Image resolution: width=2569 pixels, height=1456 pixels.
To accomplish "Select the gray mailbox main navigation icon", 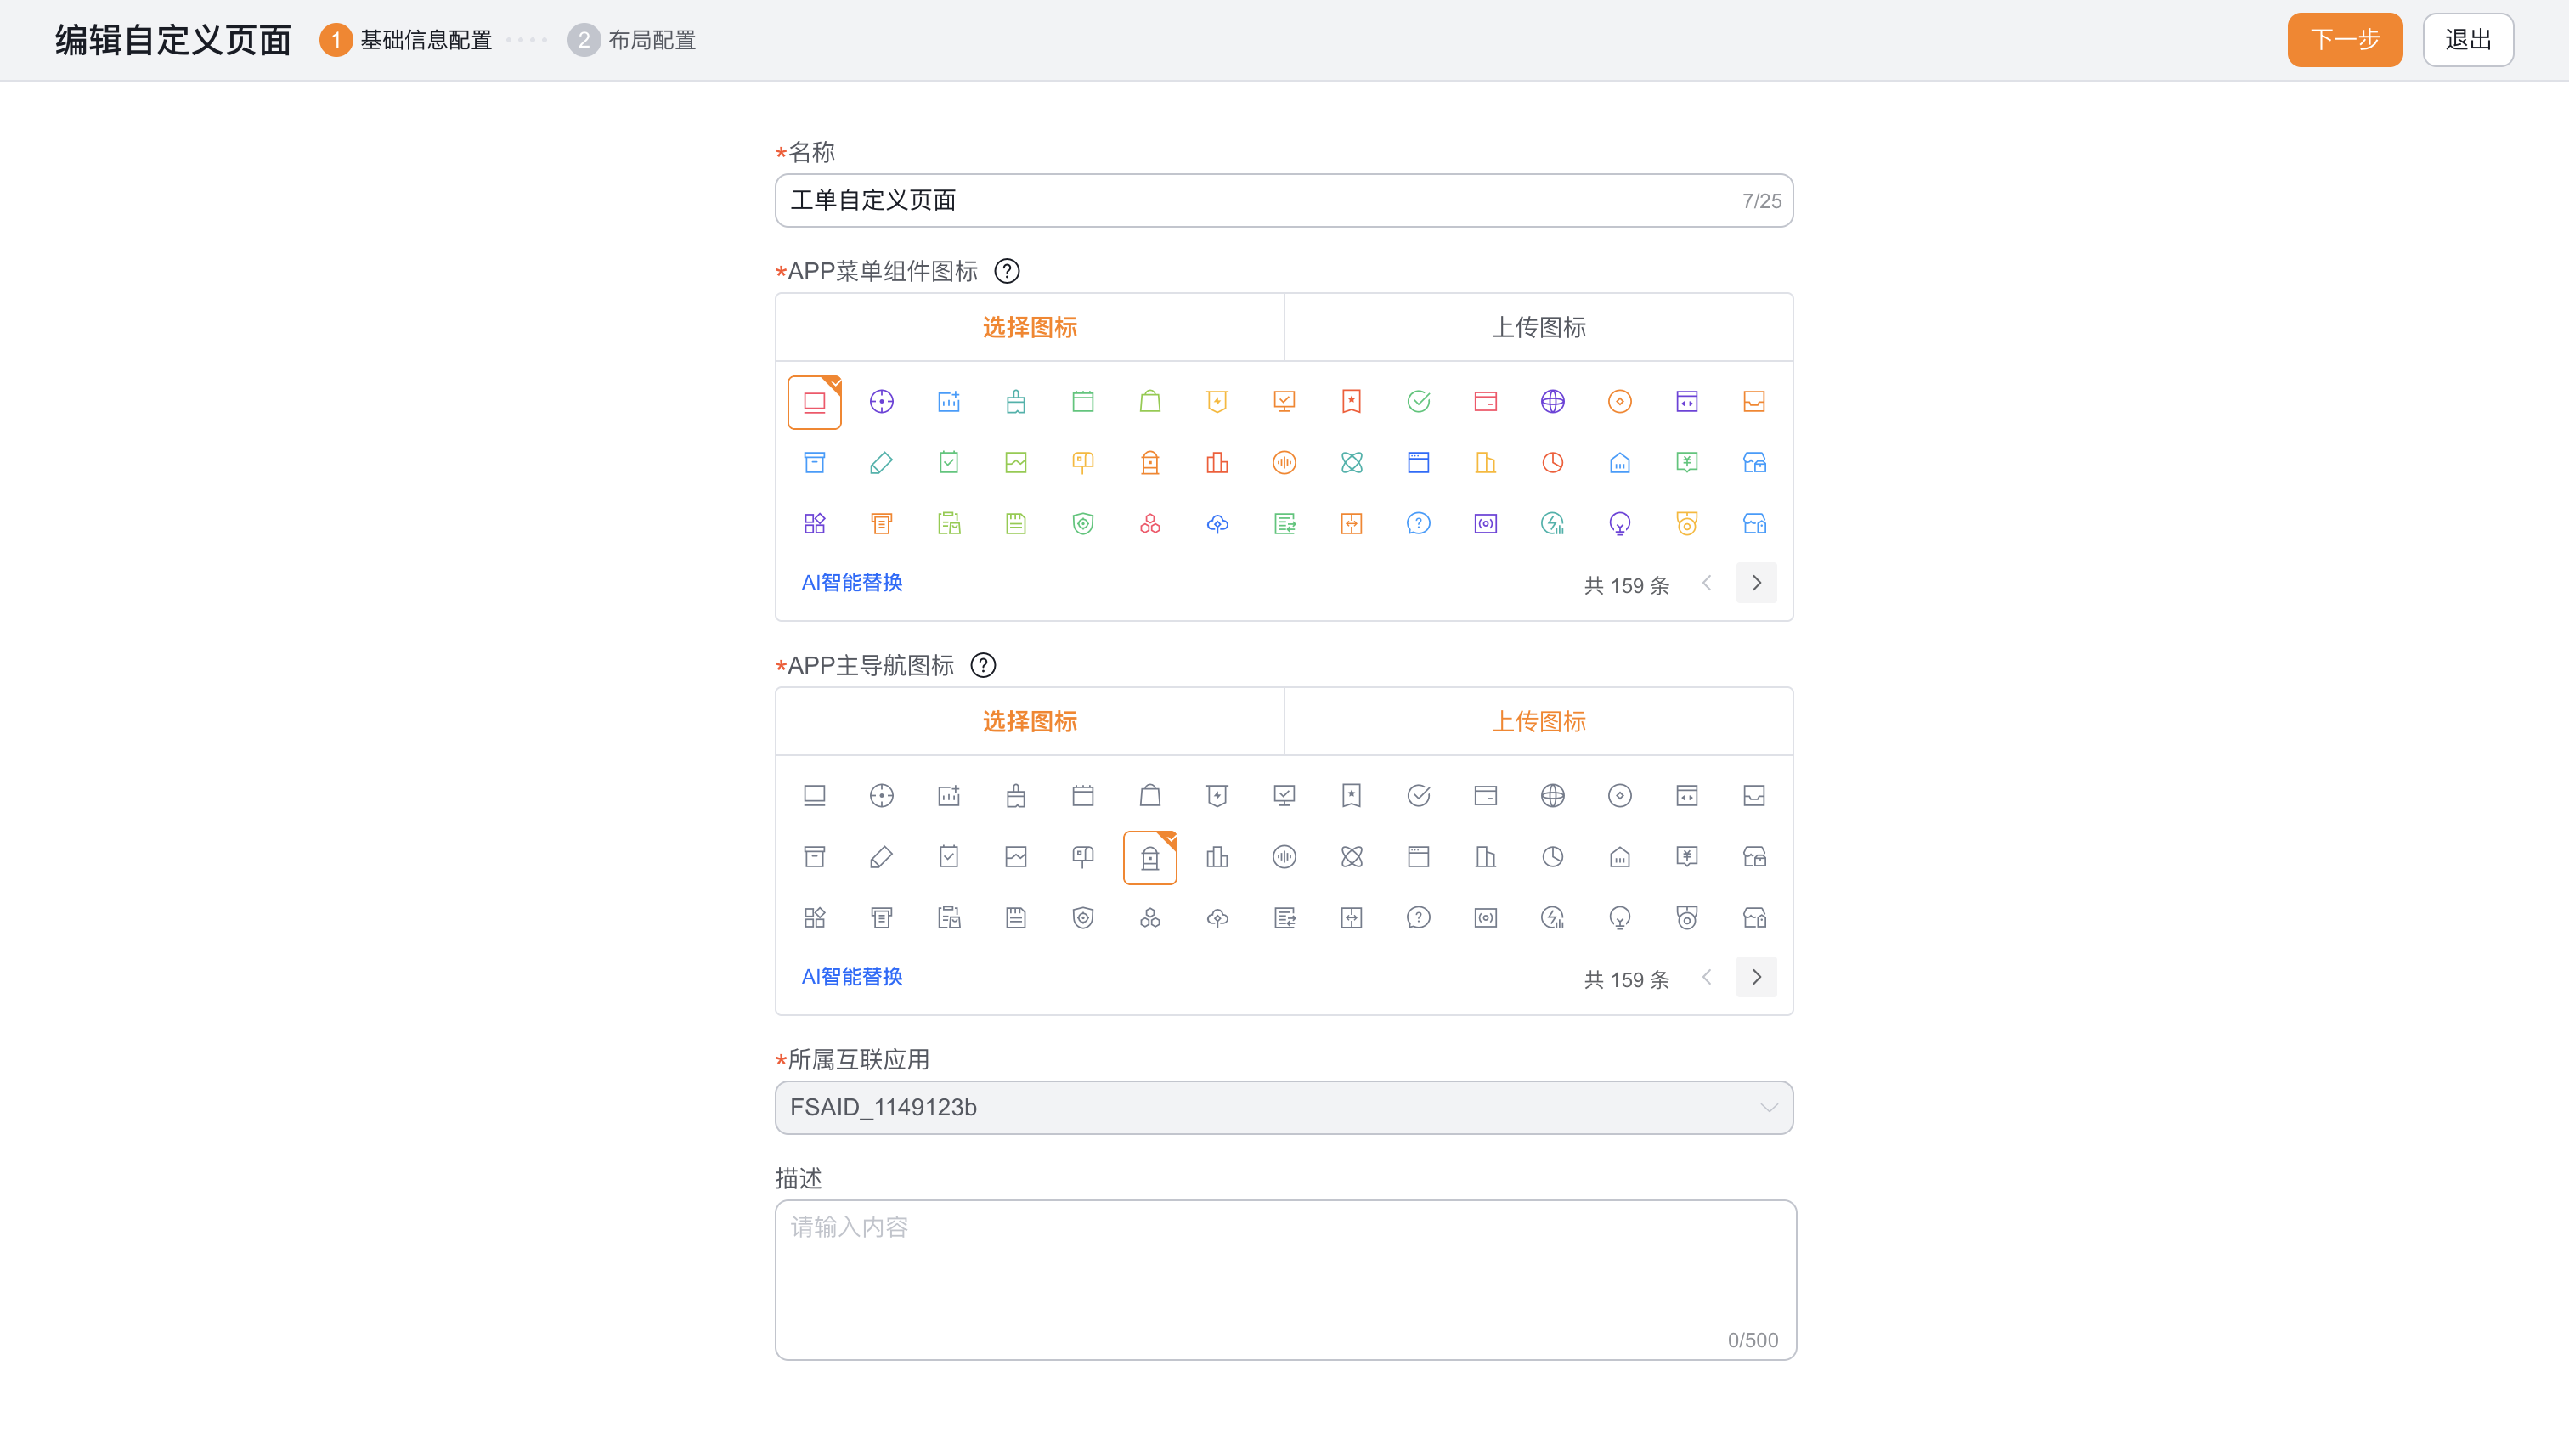I will [x=1083, y=857].
